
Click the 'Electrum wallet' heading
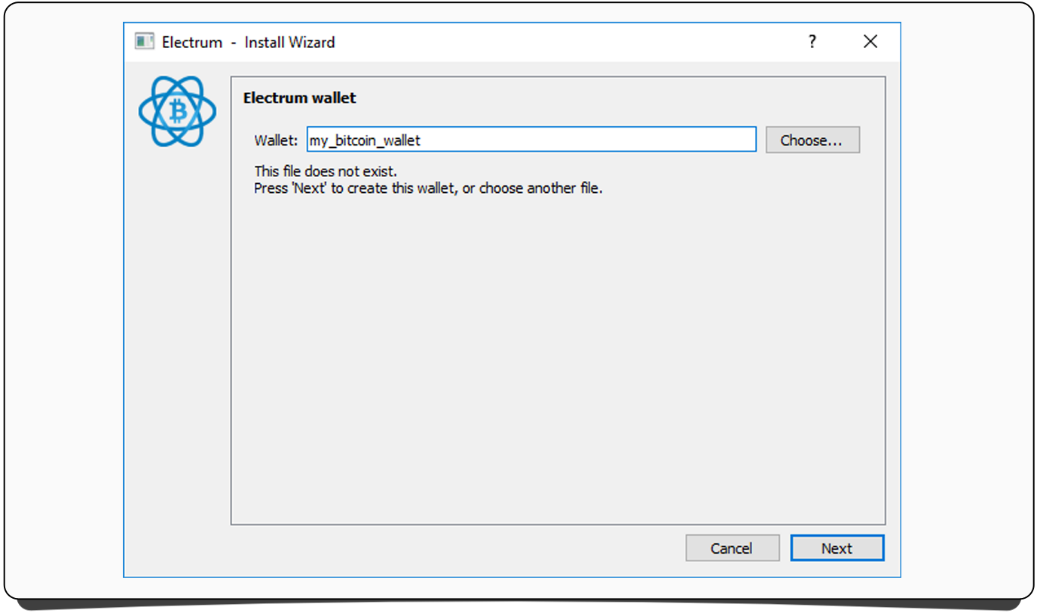[x=300, y=98]
